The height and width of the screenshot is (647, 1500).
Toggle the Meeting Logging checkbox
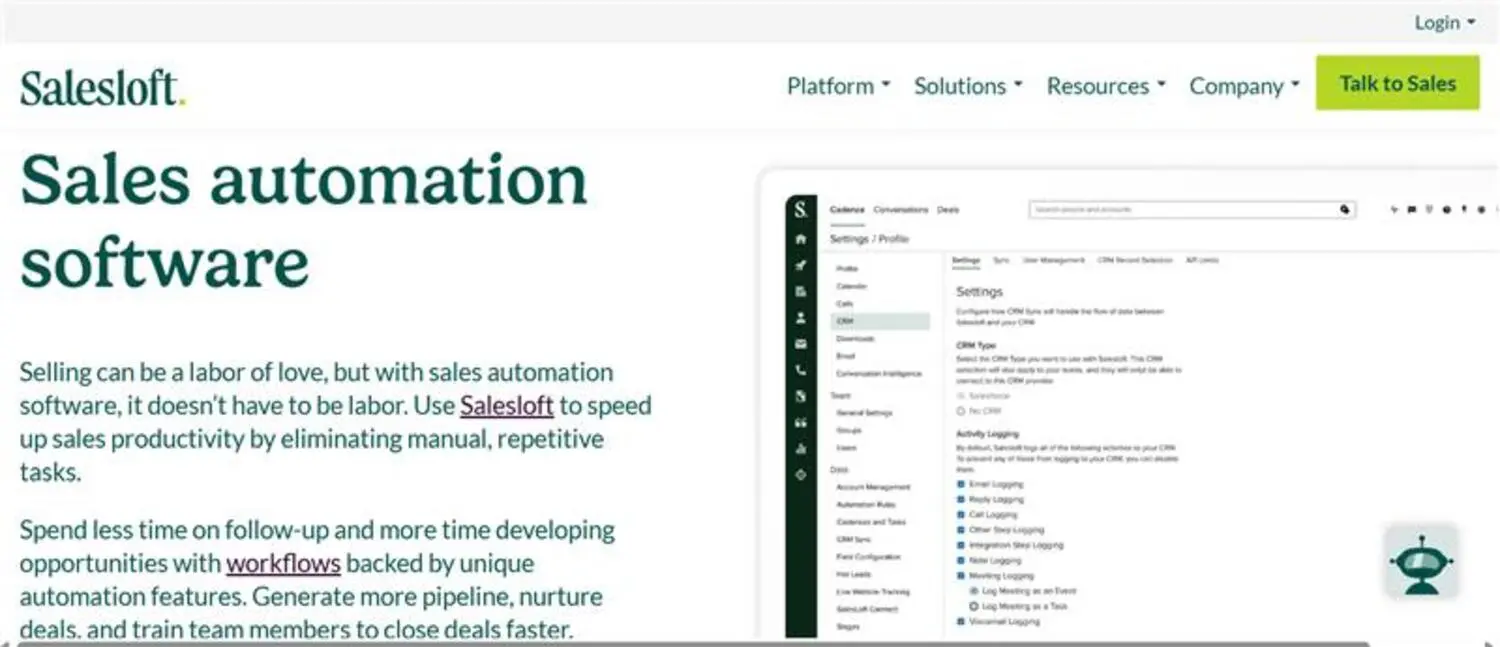[961, 576]
